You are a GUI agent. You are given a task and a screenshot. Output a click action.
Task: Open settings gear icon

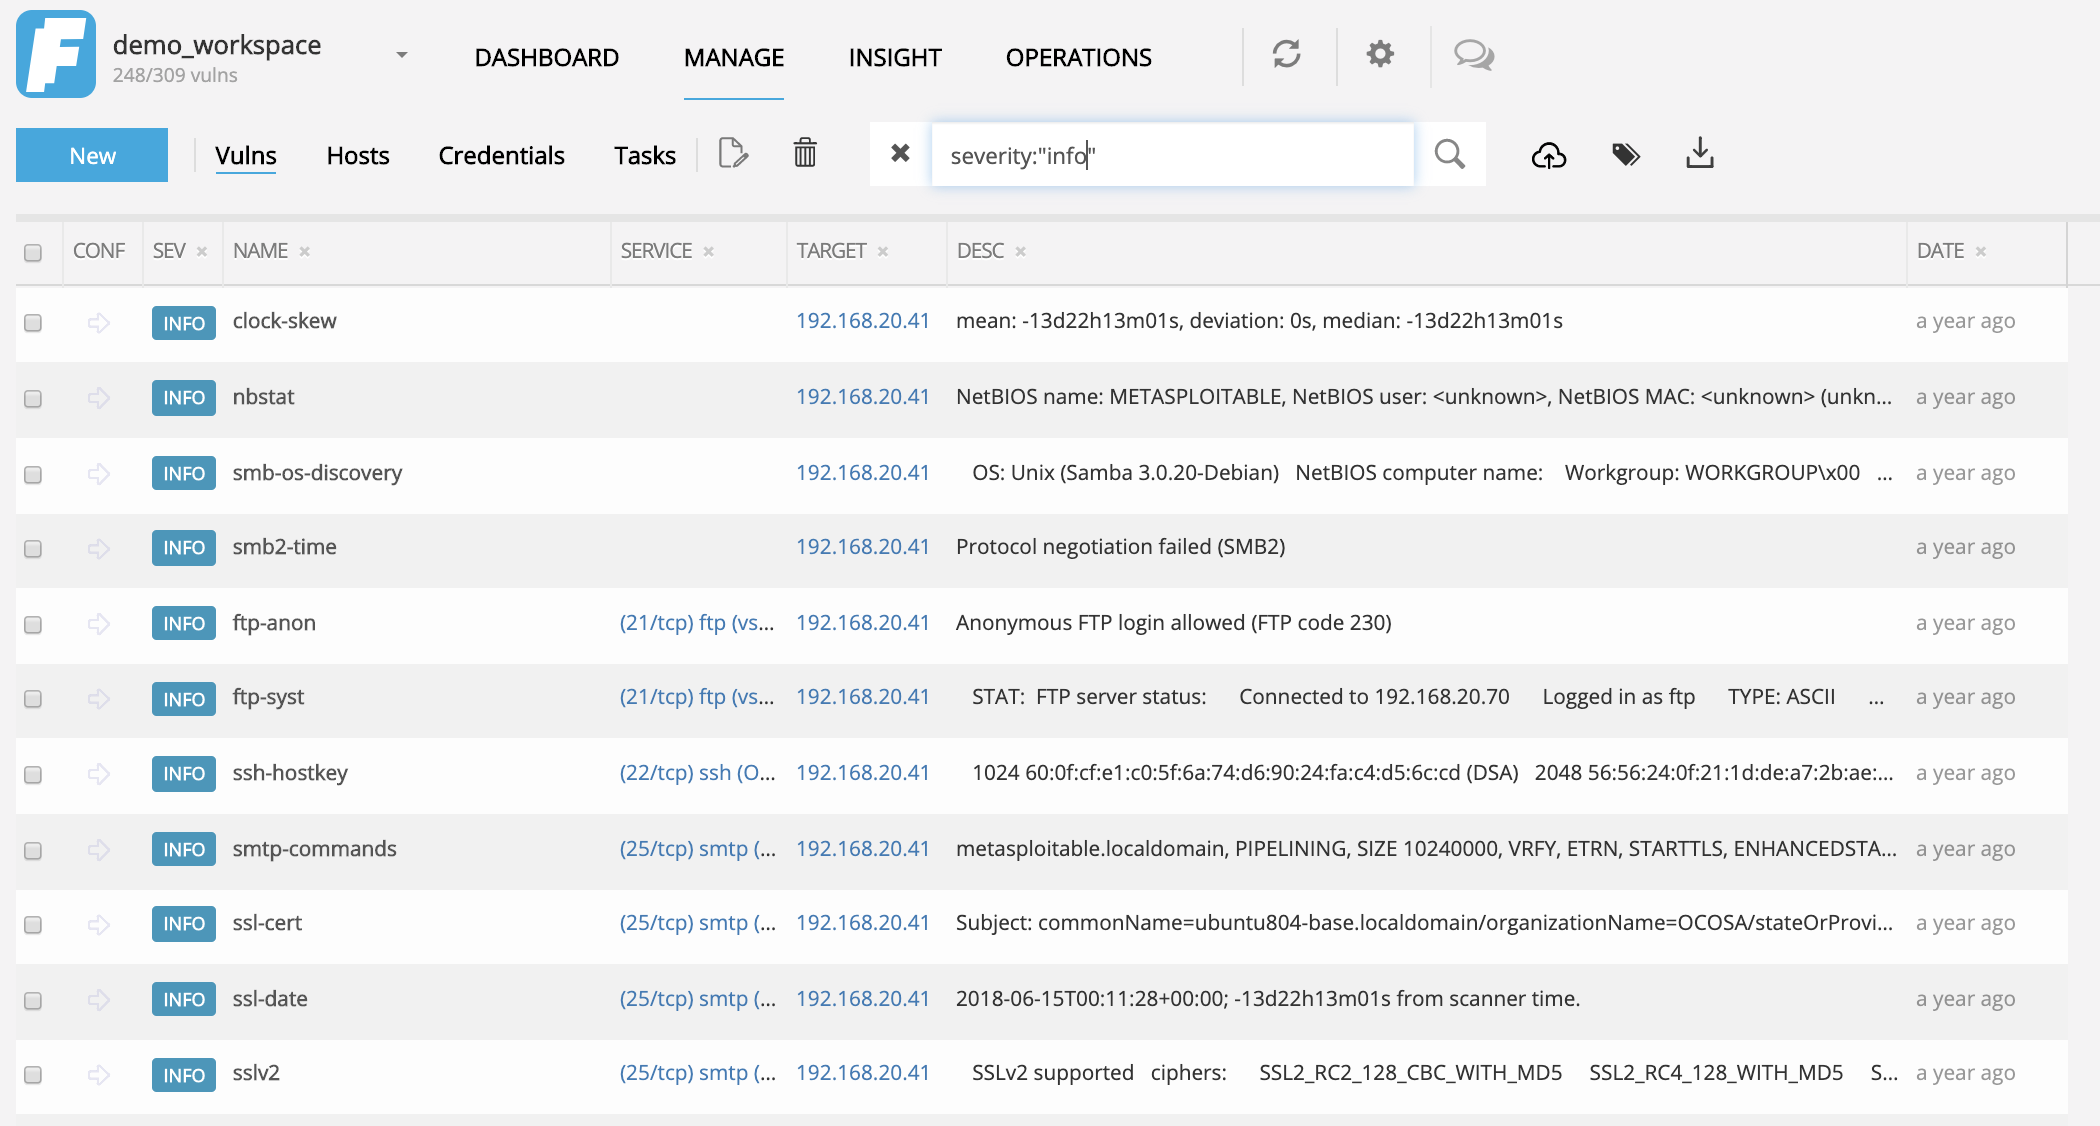coord(1380,54)
